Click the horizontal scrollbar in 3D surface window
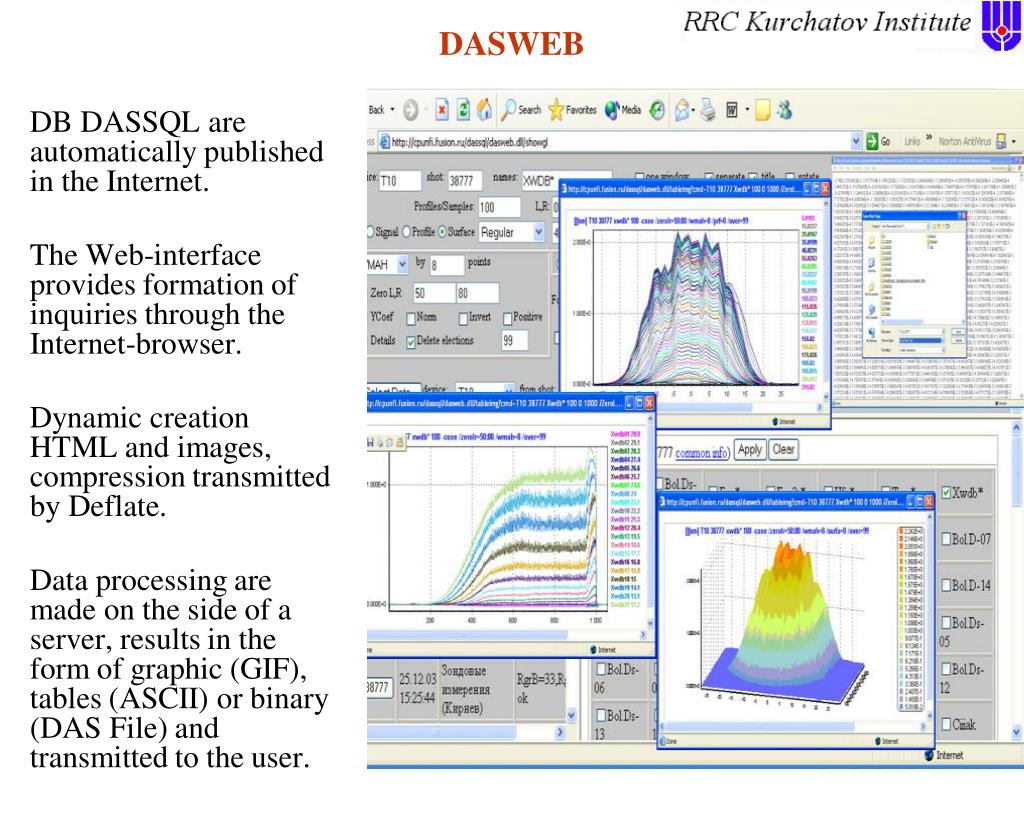The image size is (1024, 814). 794,726
